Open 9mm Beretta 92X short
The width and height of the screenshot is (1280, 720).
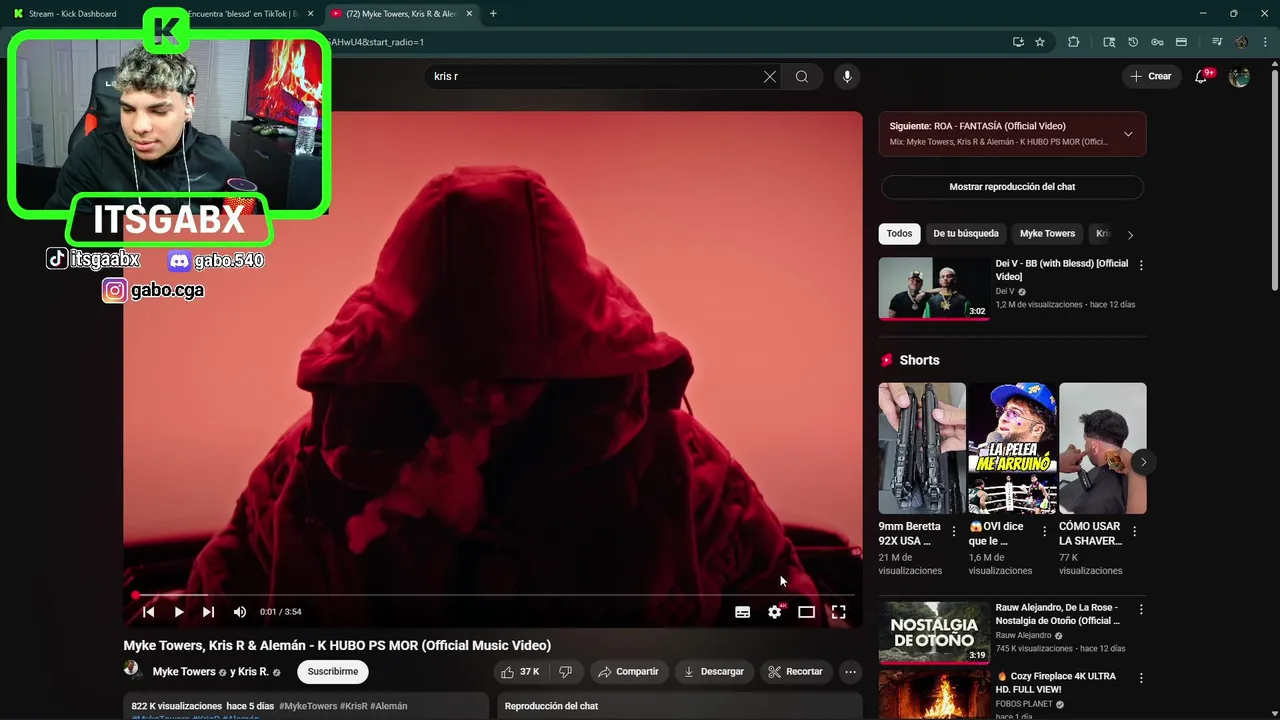(x=922, y=448)
